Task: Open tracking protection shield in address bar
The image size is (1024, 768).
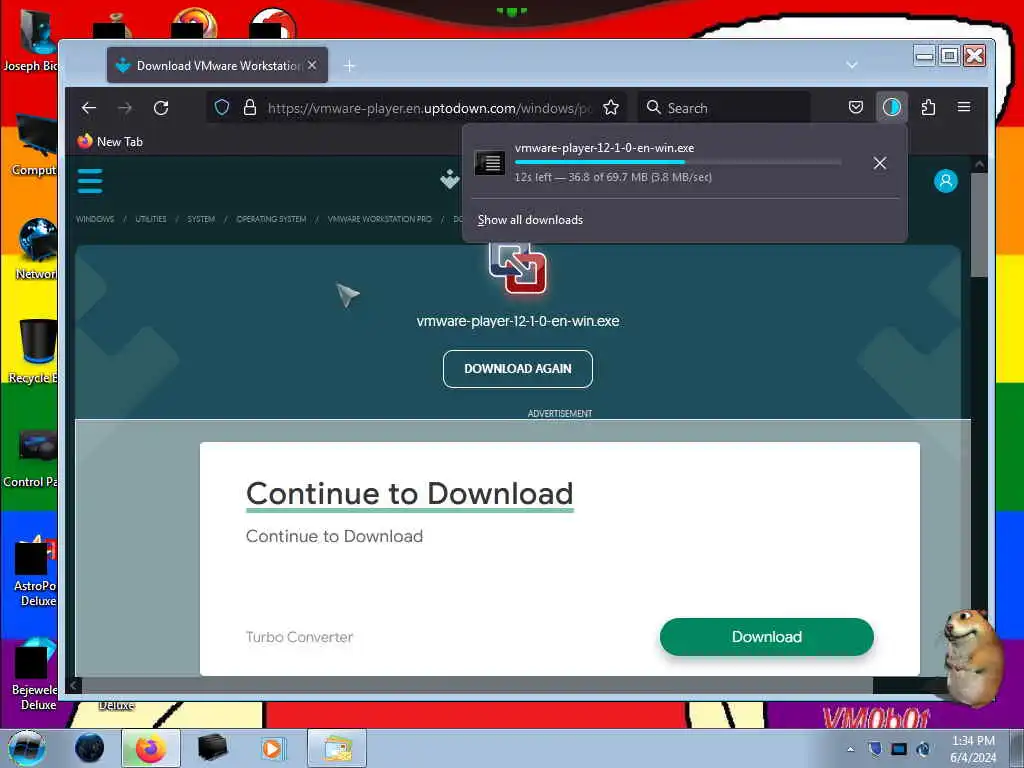Action: pyautogui.click(x=222, y=107)
